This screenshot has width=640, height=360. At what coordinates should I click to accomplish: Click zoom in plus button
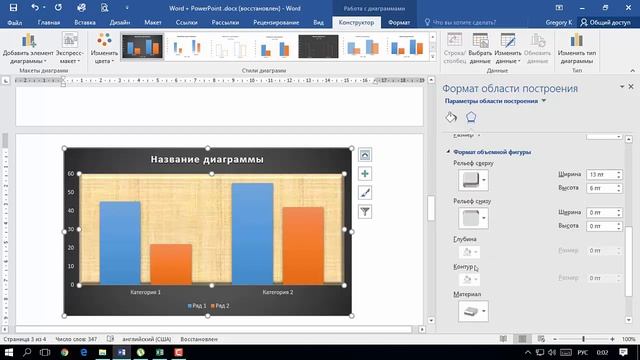[x=612, y=339]
